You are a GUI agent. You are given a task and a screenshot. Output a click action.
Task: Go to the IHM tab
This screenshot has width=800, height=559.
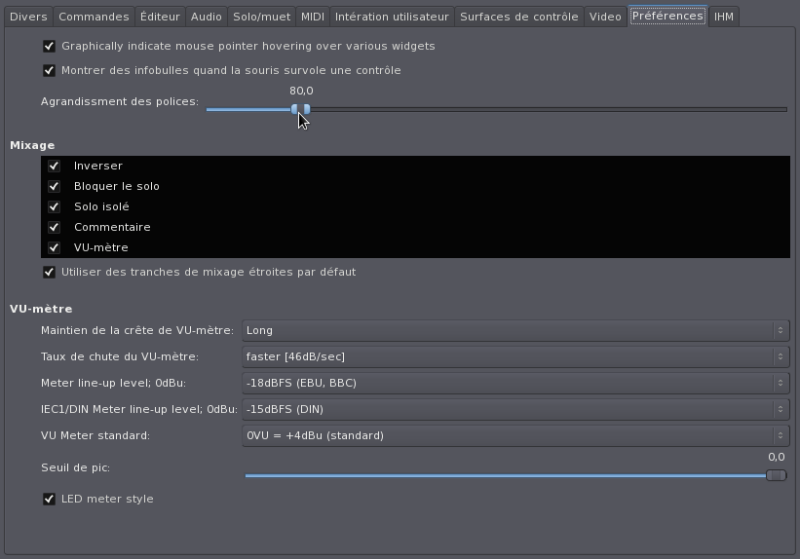tap(723, 17)
